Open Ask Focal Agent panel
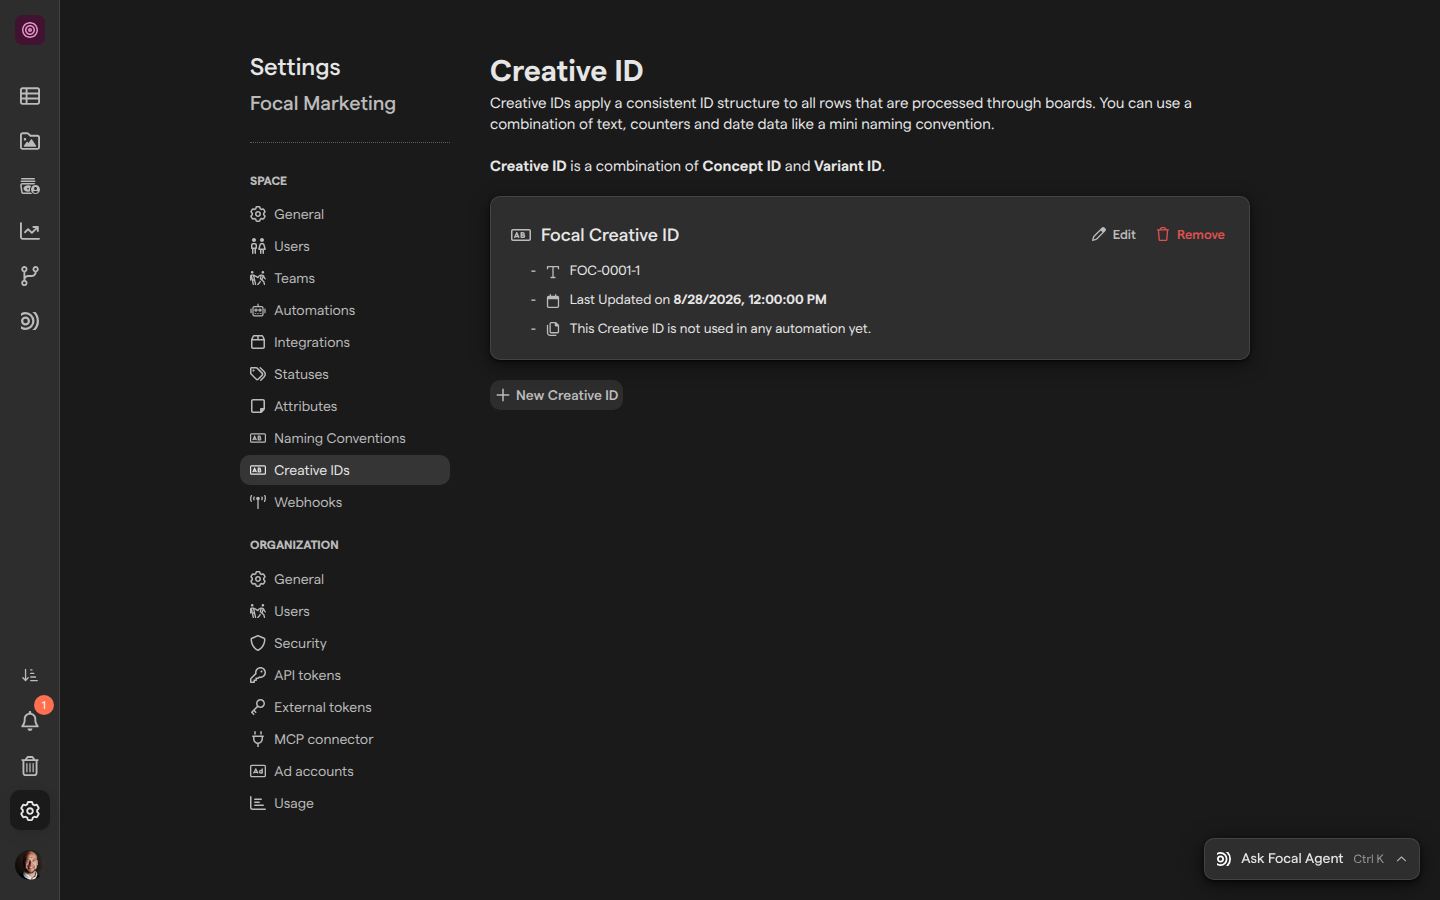 click(1311, 859)
